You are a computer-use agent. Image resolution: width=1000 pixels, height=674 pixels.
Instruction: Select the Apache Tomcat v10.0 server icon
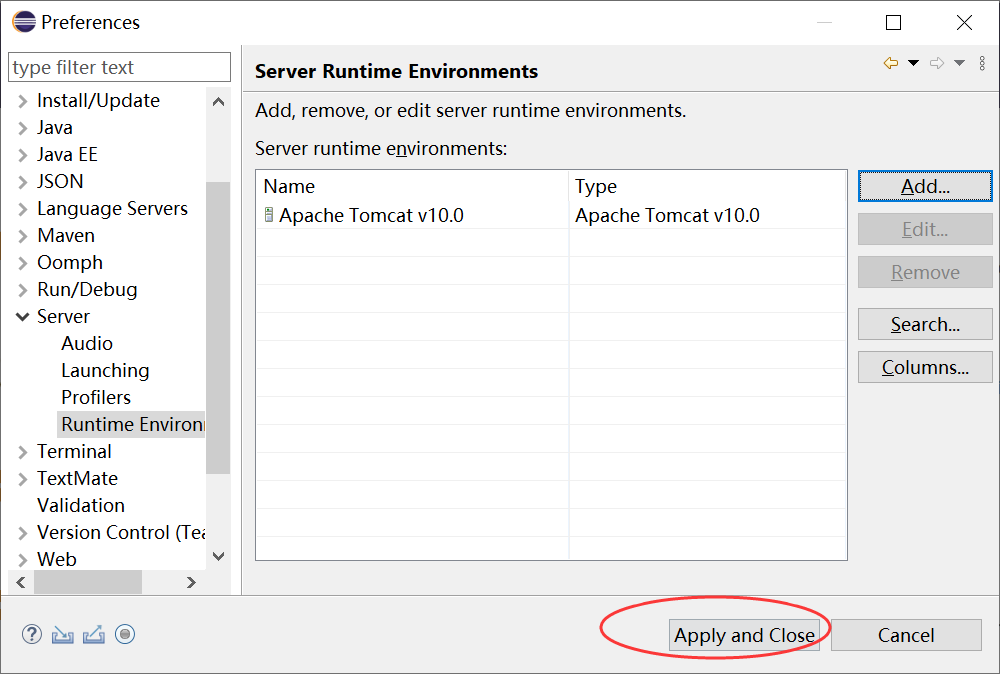point(268,215)
